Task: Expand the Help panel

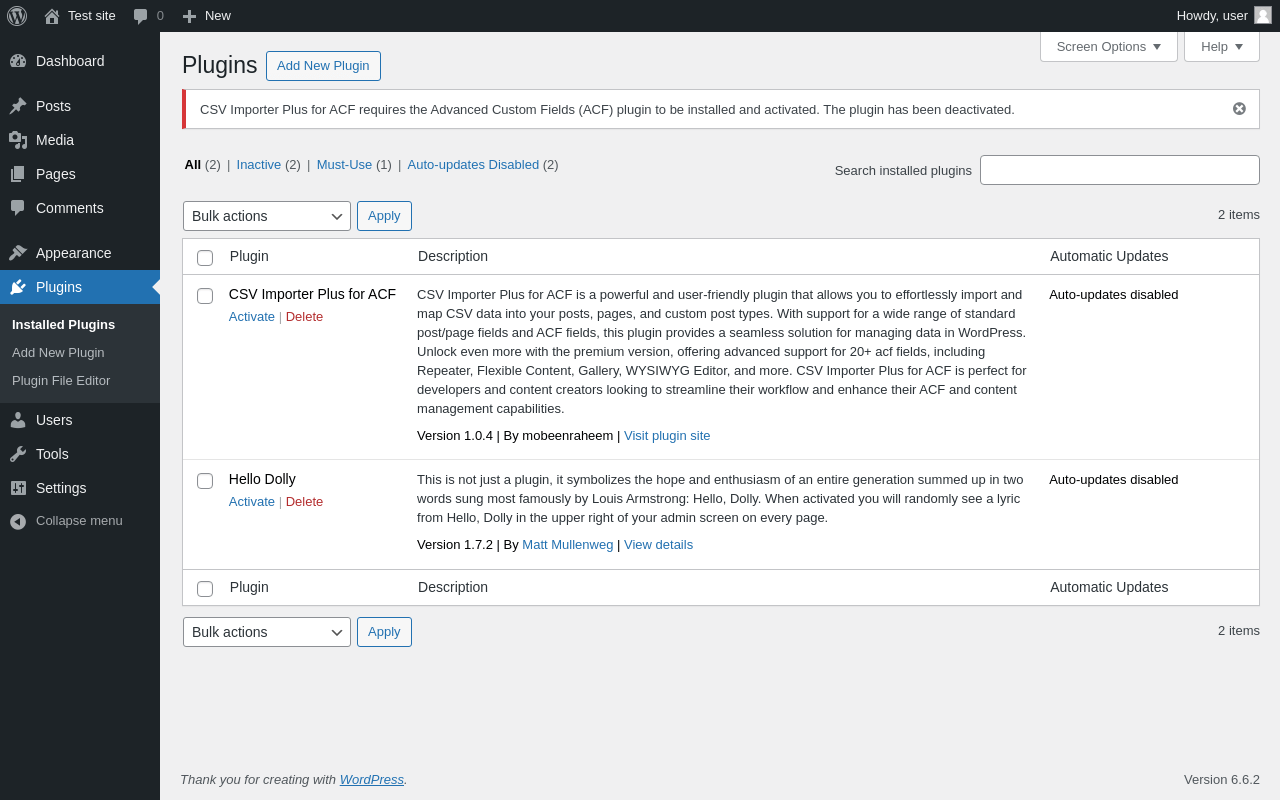Action: click(x=1222, y=46)
